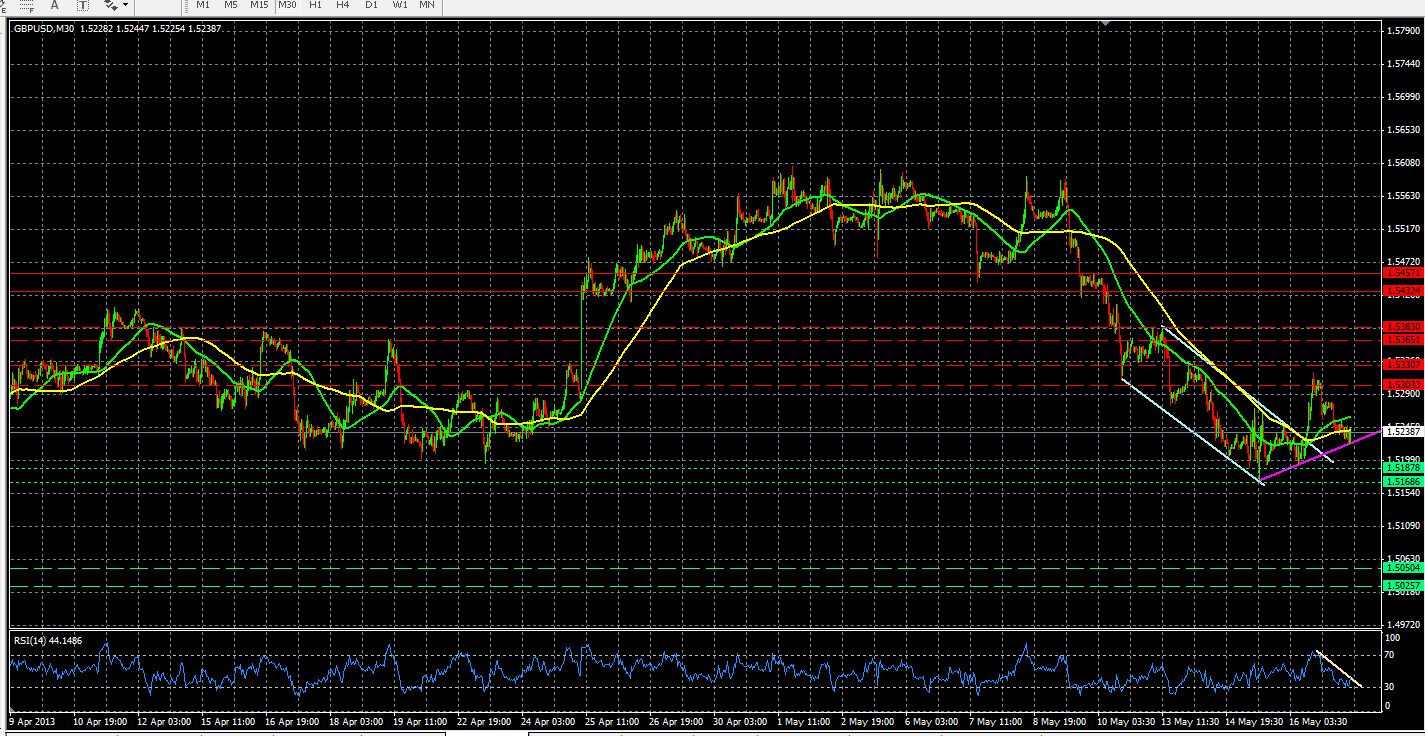
Task: Open the Arrows tool dropdown arrow
Action: coord(125,5)
